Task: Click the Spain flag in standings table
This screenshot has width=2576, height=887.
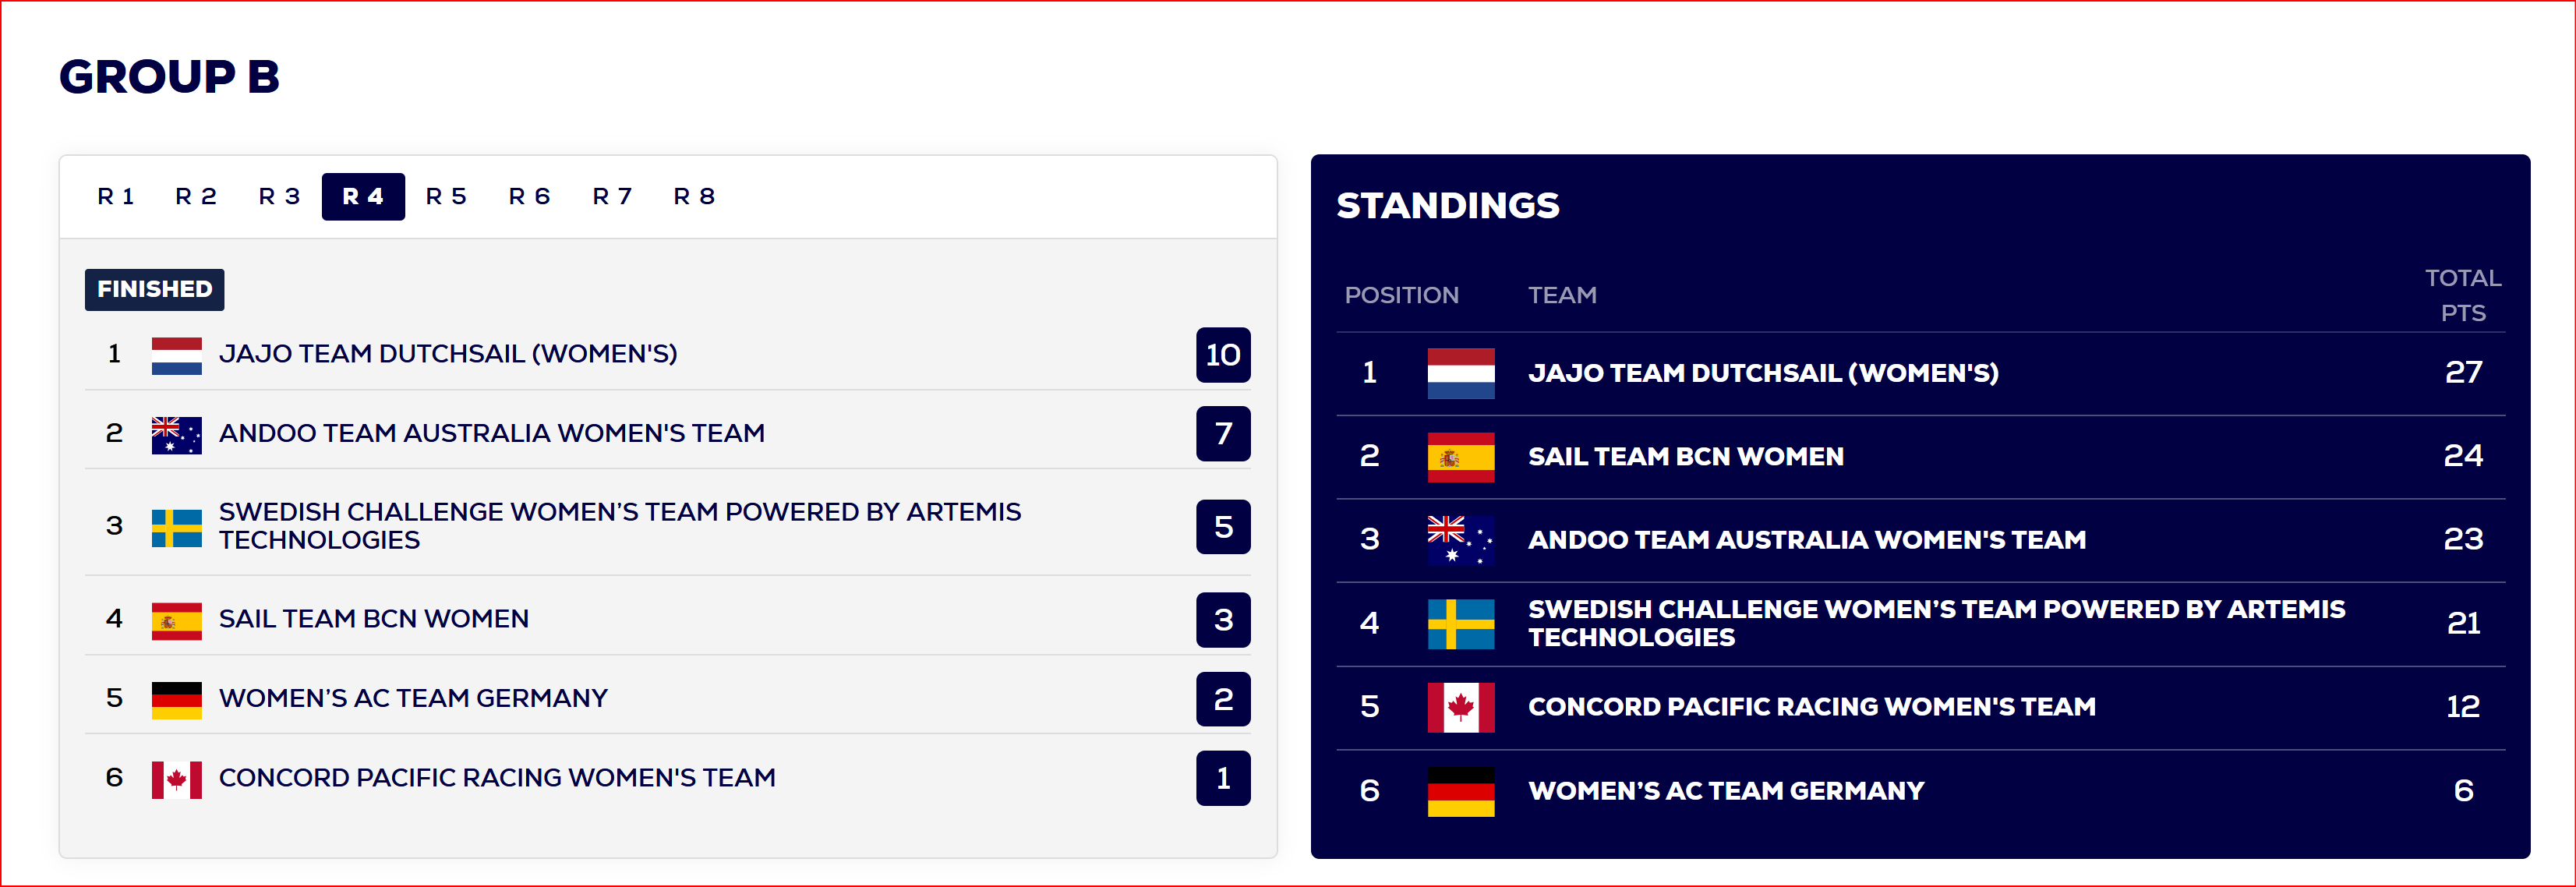Action: [x=1460, y=457]
